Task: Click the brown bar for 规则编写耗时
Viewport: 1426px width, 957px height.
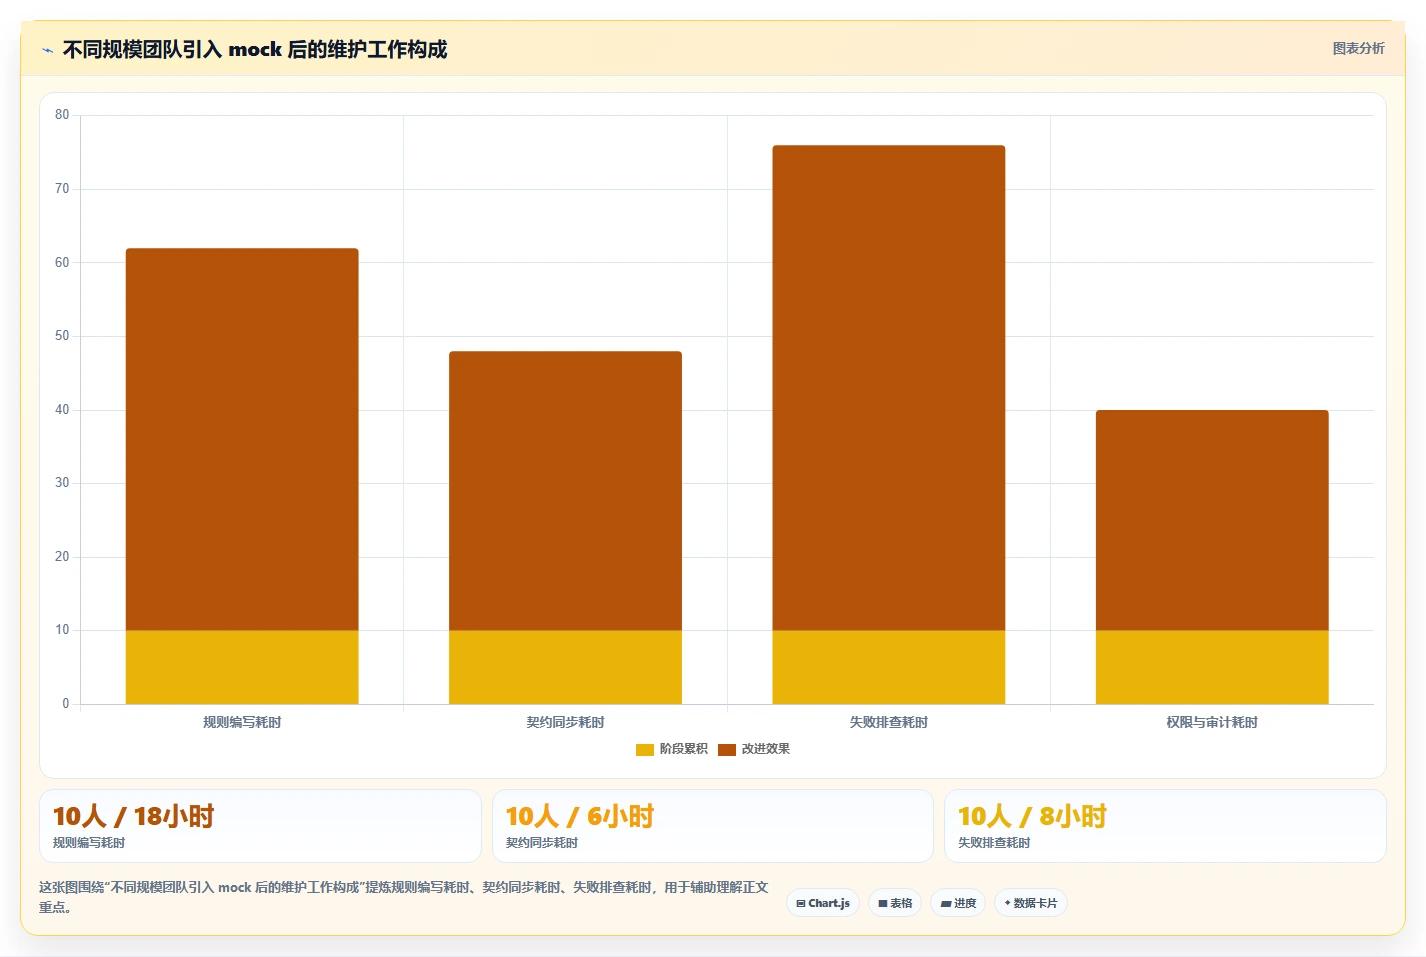Action: point(242,439)
